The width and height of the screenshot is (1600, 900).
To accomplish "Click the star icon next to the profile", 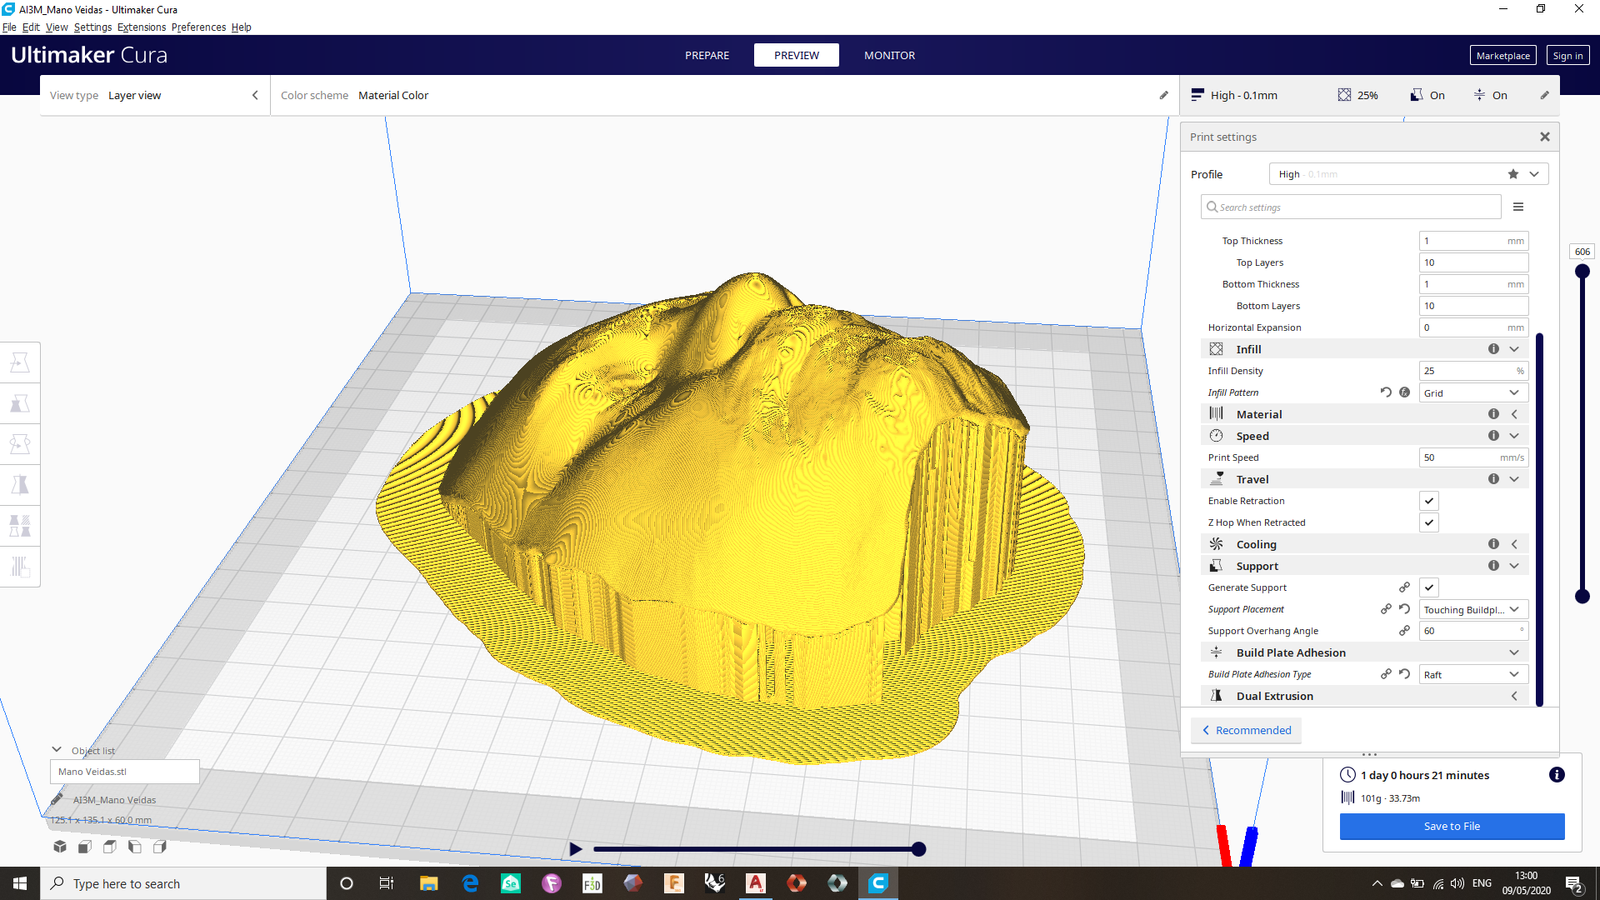I will [1513, 174].
